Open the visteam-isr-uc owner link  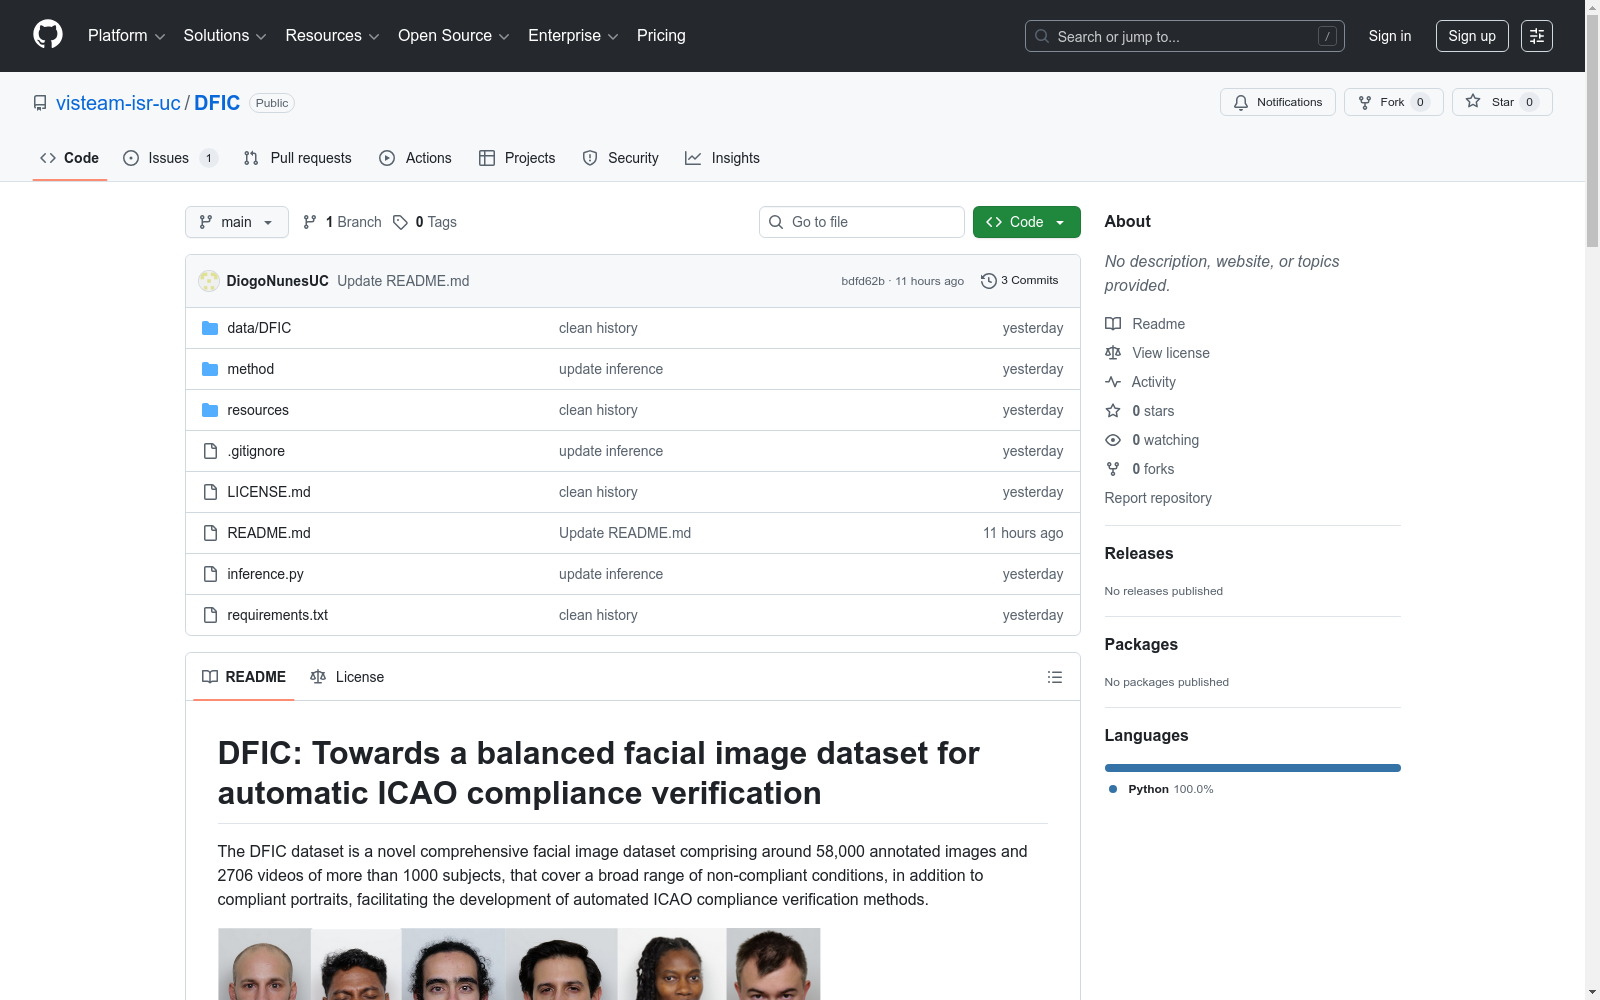tap(118, 103)
